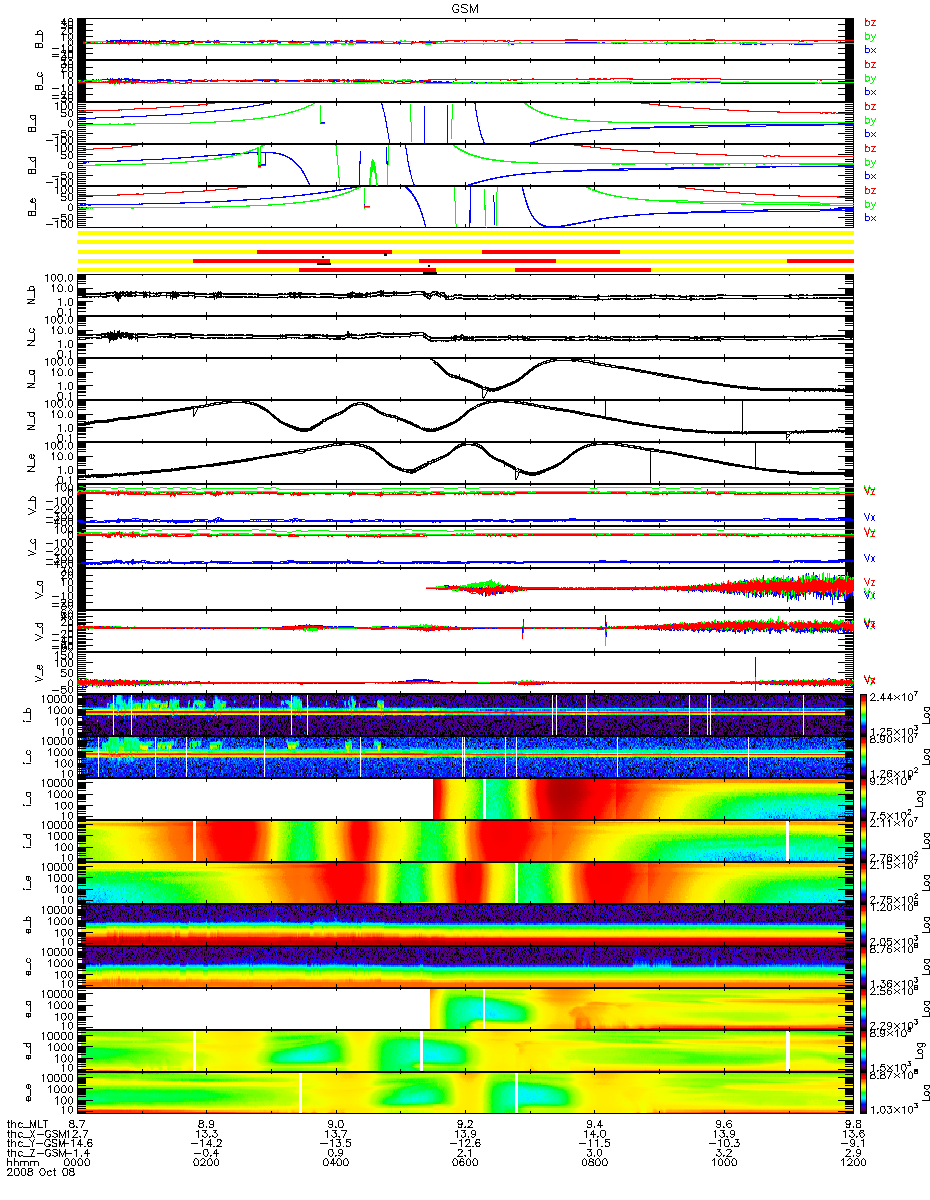930x1200 pixels.
Task: Click the bx legend of B_e panel
Action: click(x=870, y=217)
